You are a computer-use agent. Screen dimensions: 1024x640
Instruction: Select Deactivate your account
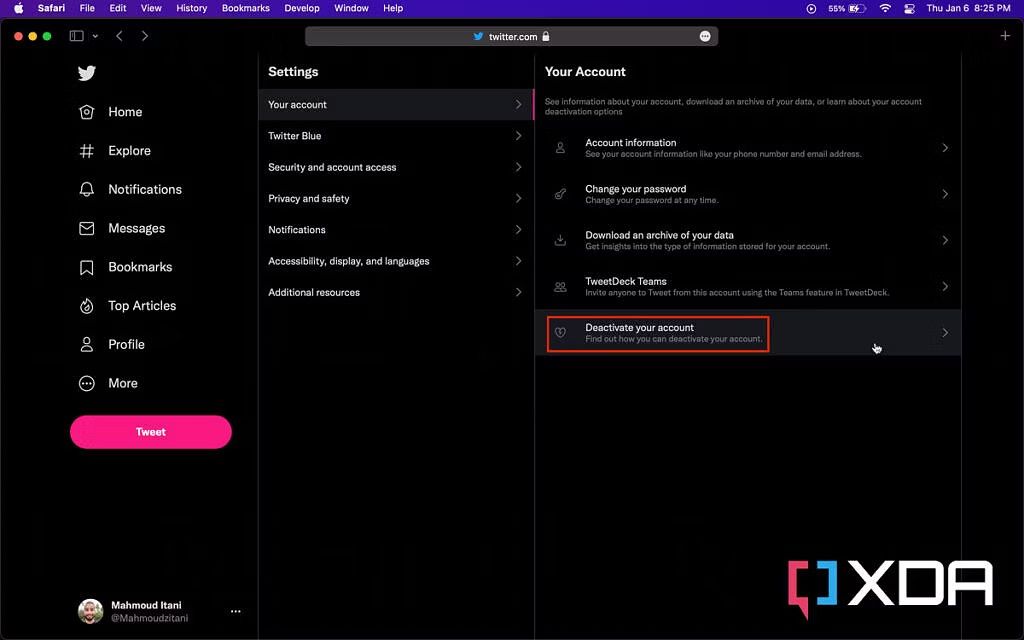[x=658, y=332]
